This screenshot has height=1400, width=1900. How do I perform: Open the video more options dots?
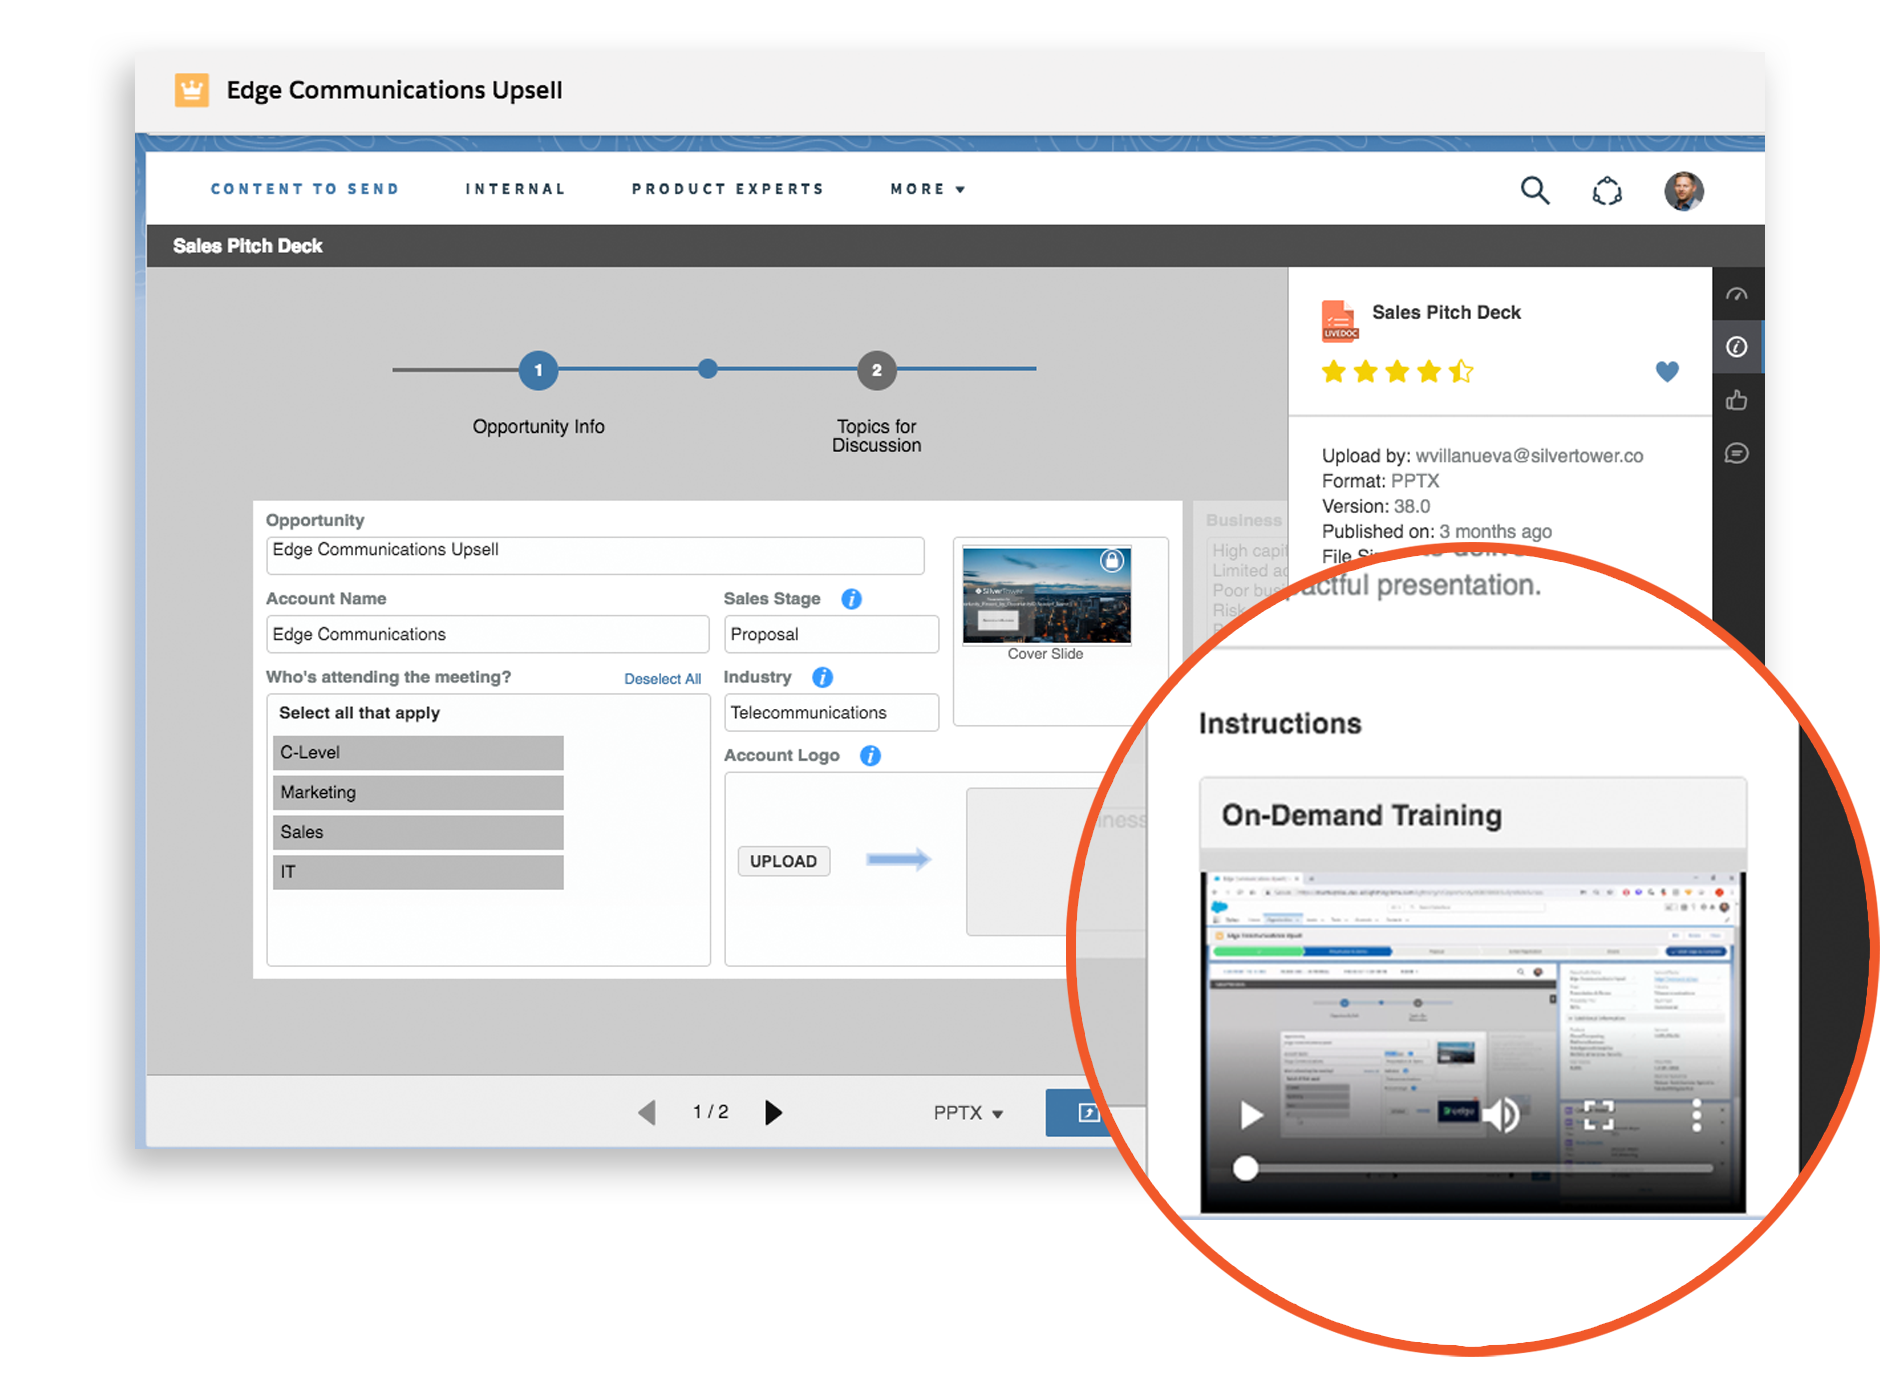[x=1696, y=1114]
